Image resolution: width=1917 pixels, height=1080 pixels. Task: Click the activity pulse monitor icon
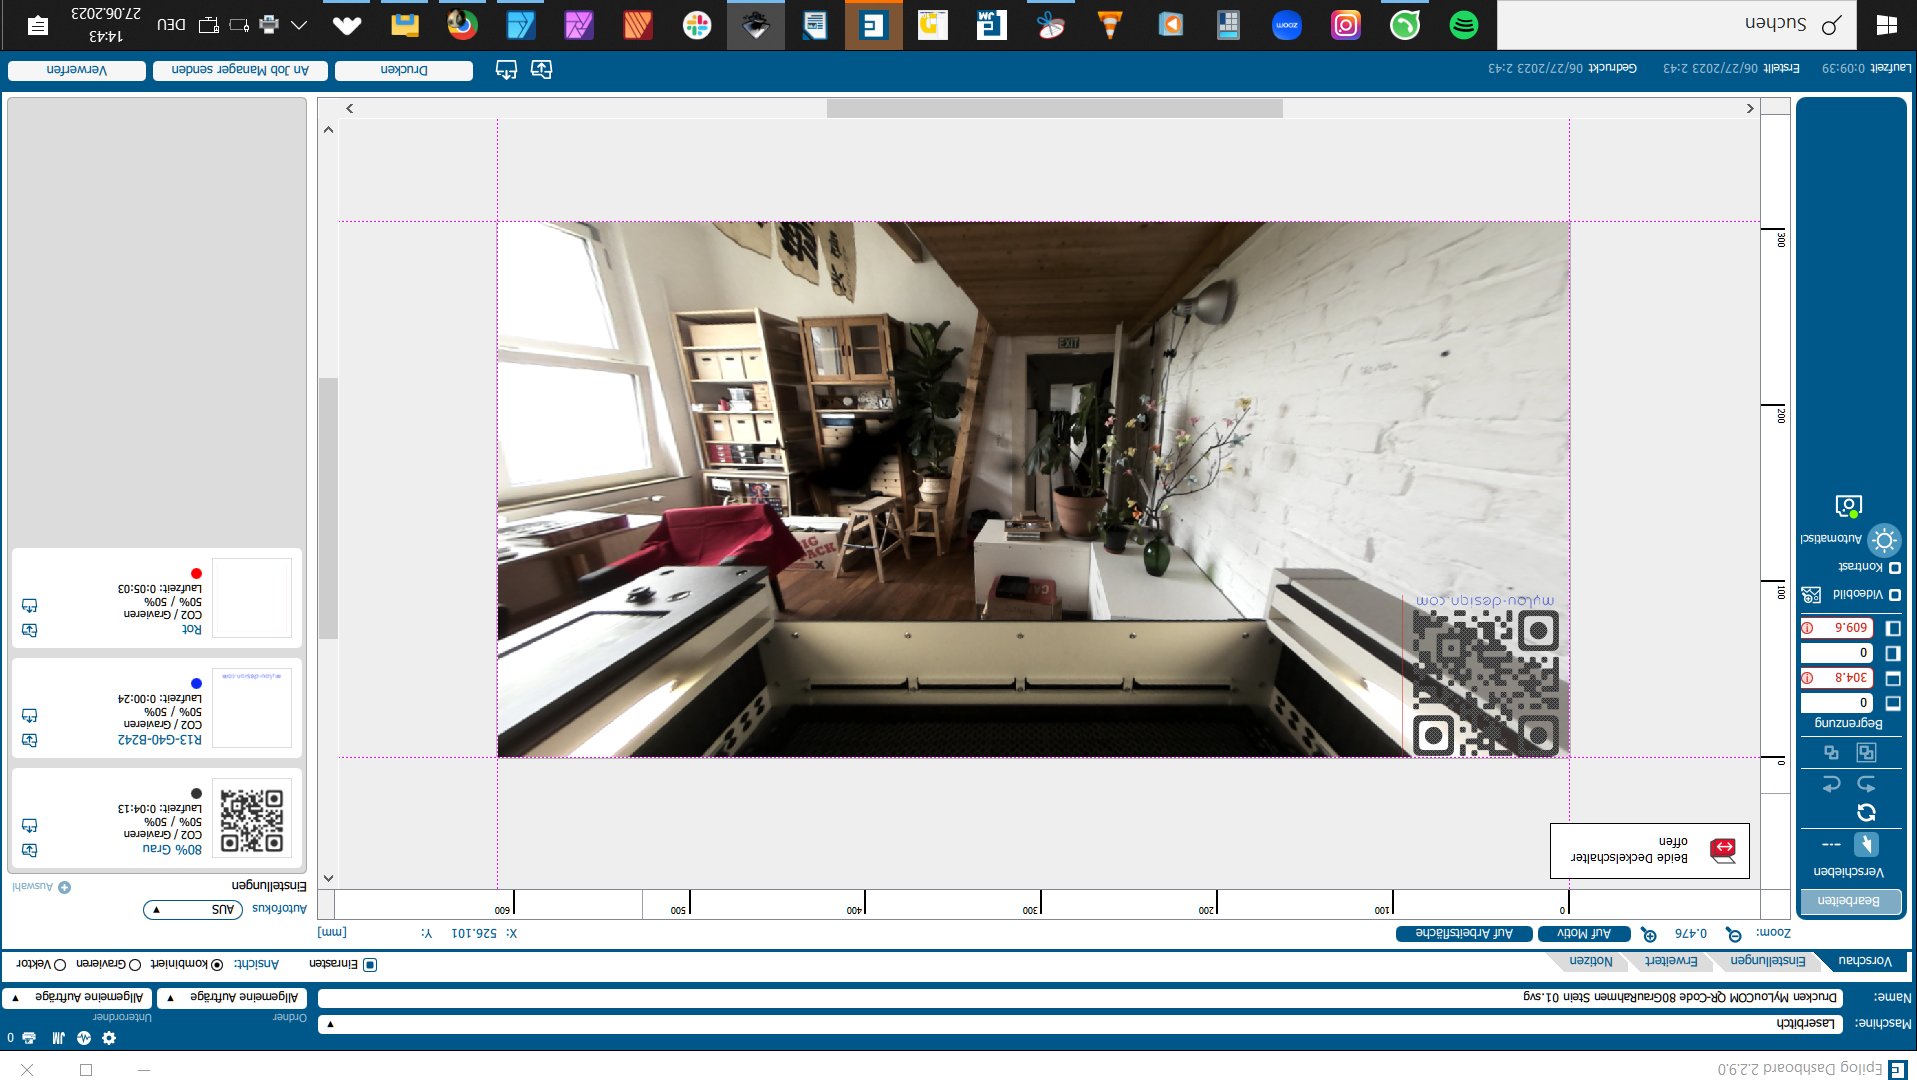[84, 1038]
